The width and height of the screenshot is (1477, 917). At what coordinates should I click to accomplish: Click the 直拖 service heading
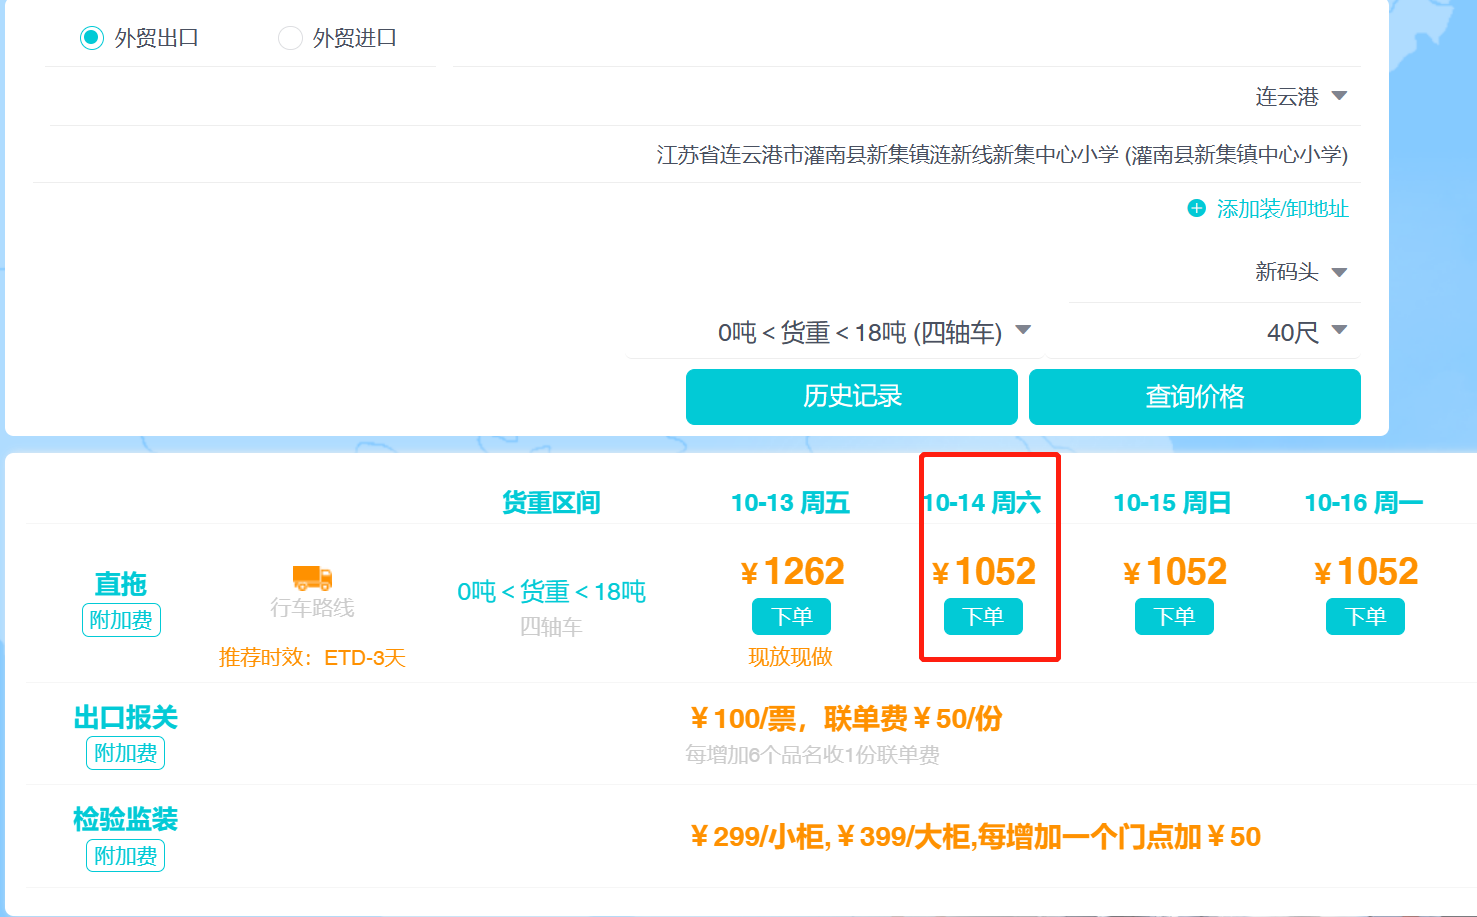[121, 584]
